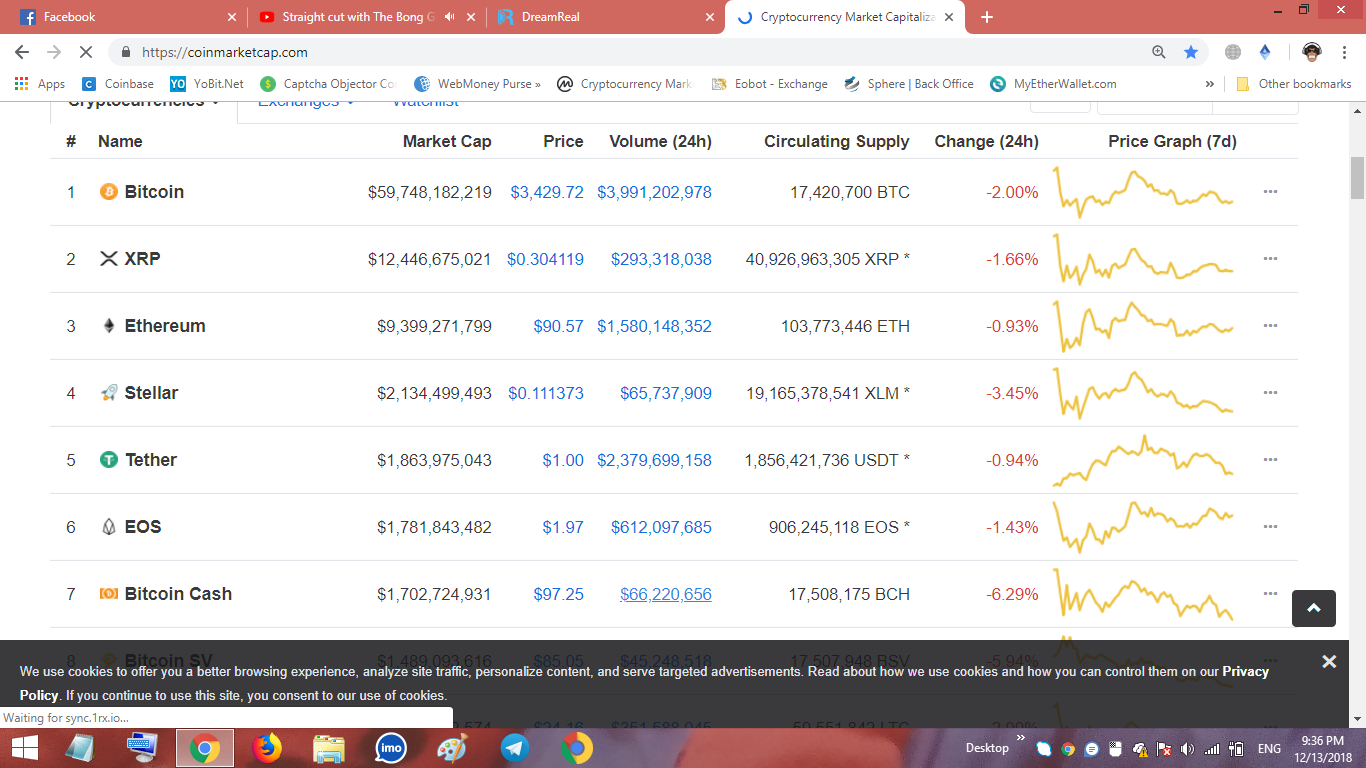1366x768 pixels.
Task: Open the Windows Start menu
Action: coord(24,748)
